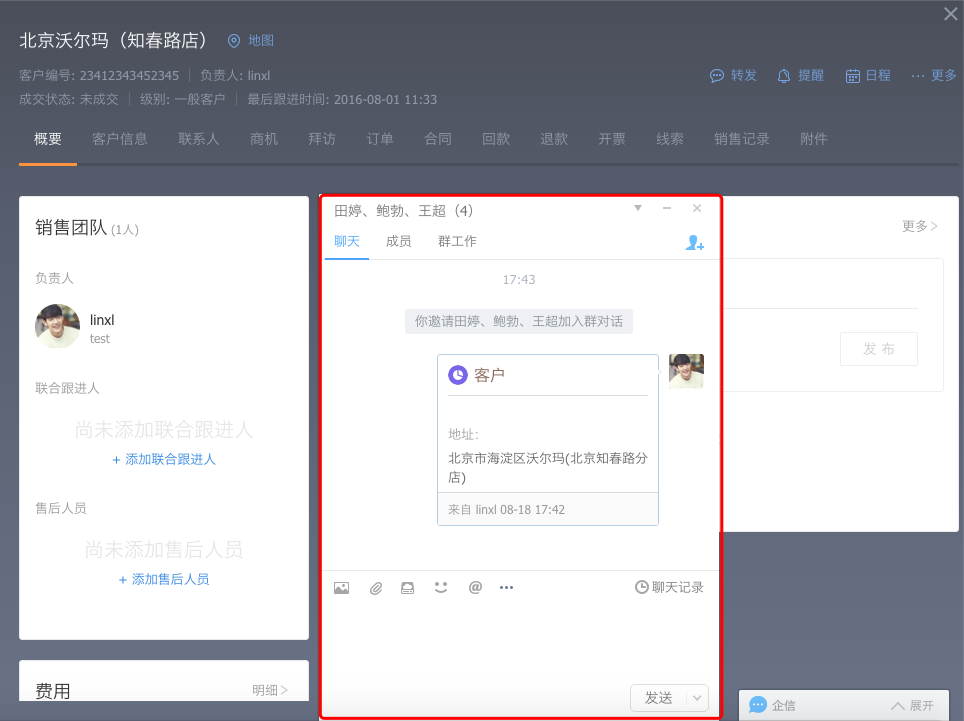Open the 客户信息 tab
Screen dimensions: 964x721
coord(120,139)
